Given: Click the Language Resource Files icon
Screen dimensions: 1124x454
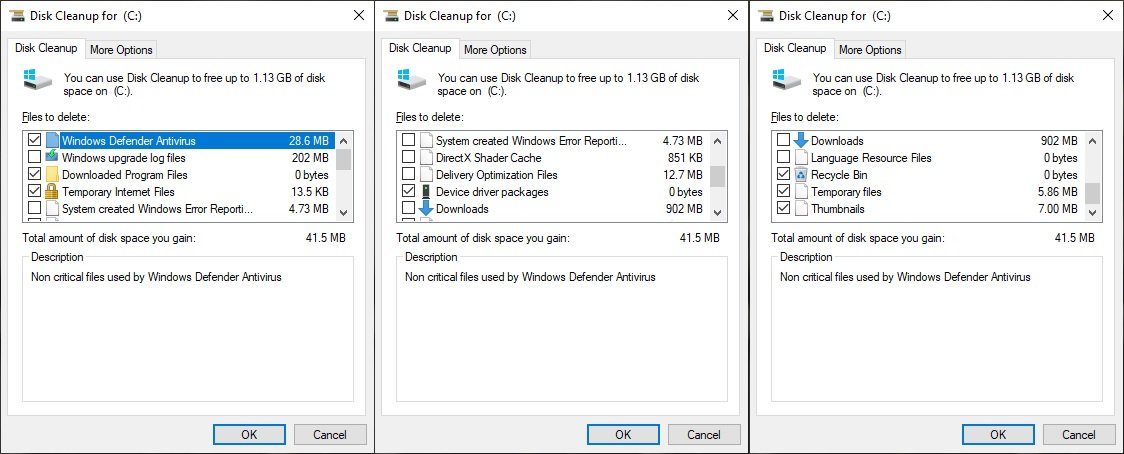Looking at the screenshot, I should tap(801, 158).
